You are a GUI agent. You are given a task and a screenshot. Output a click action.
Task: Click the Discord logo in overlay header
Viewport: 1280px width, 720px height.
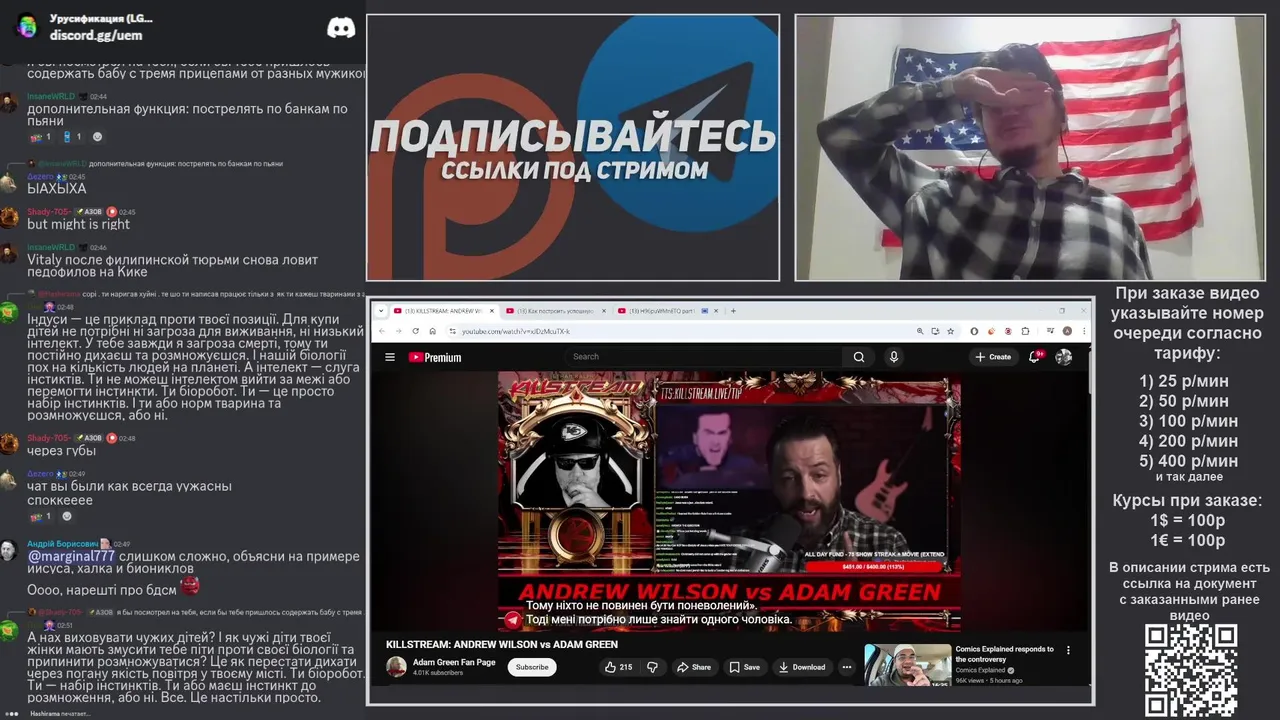click(341, 27)
